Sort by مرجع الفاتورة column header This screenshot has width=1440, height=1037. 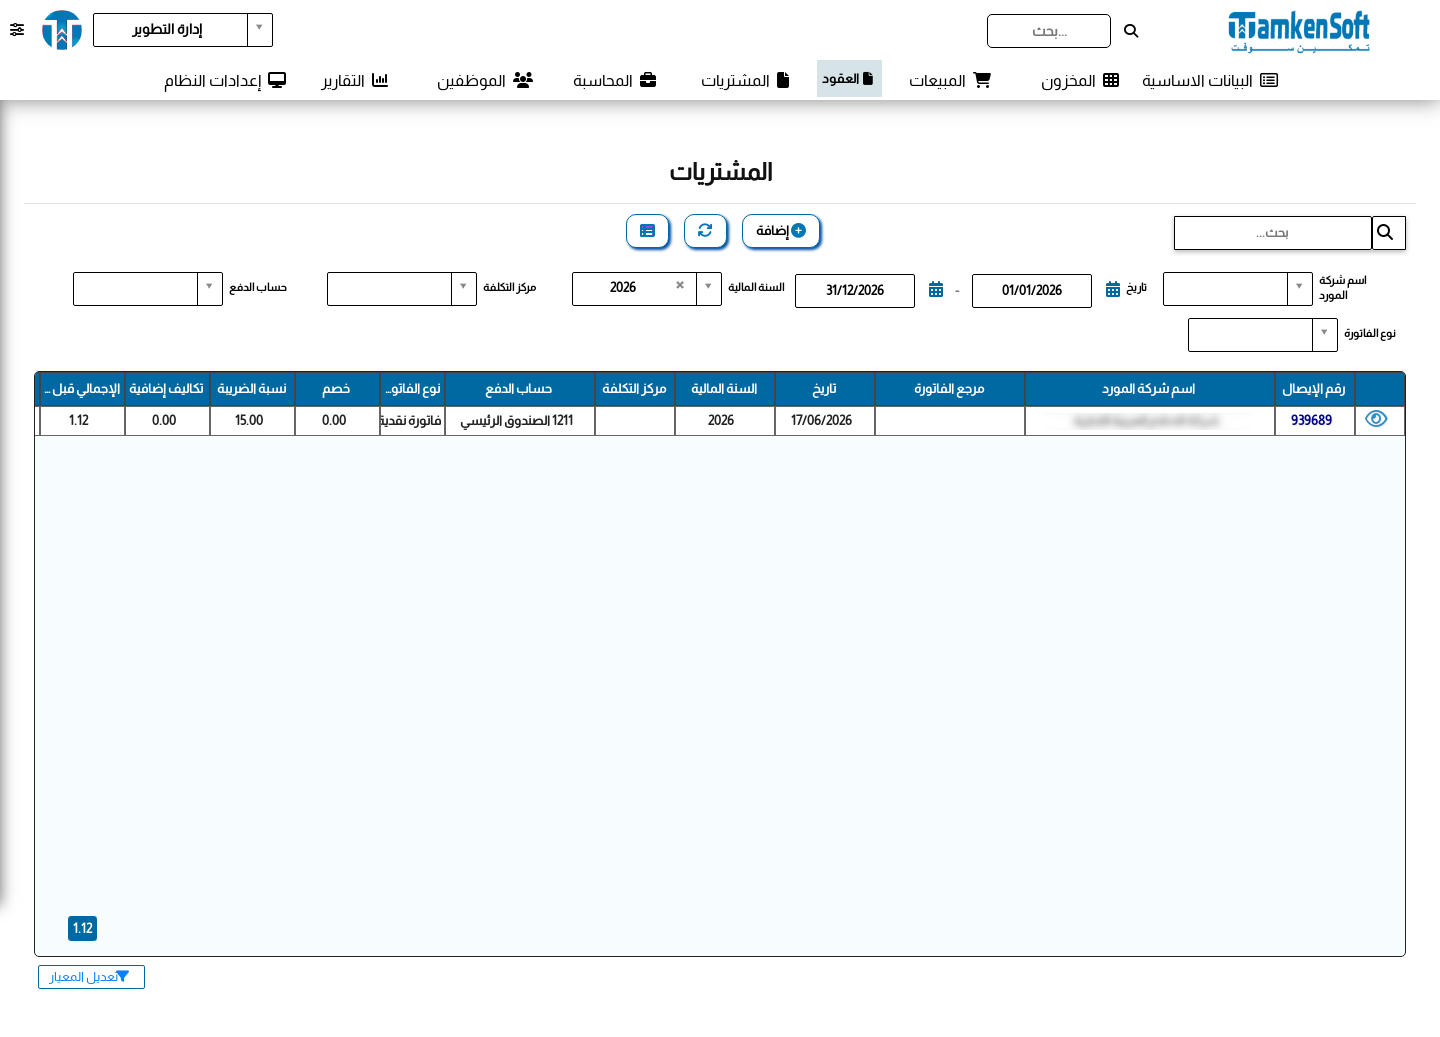coord(949,389)
